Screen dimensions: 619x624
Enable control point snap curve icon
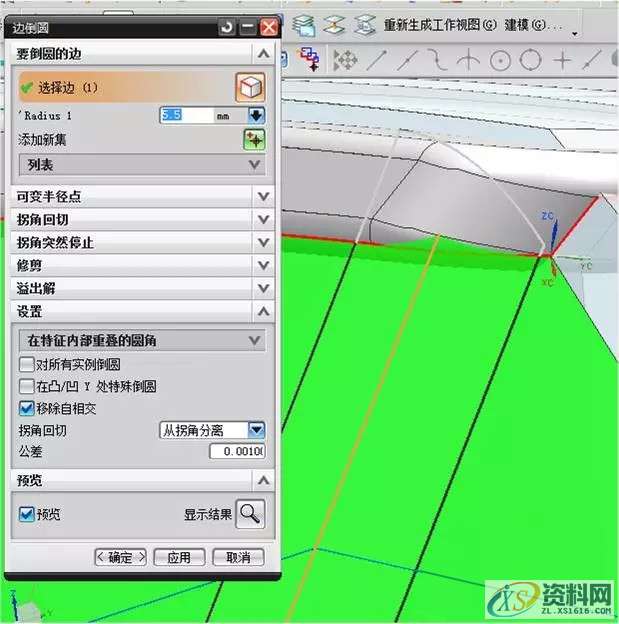(x=437, y=60)
